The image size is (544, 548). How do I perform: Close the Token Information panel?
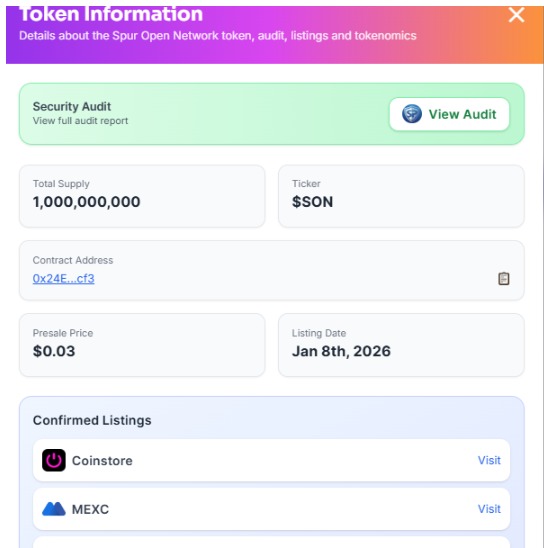point(516,15)
